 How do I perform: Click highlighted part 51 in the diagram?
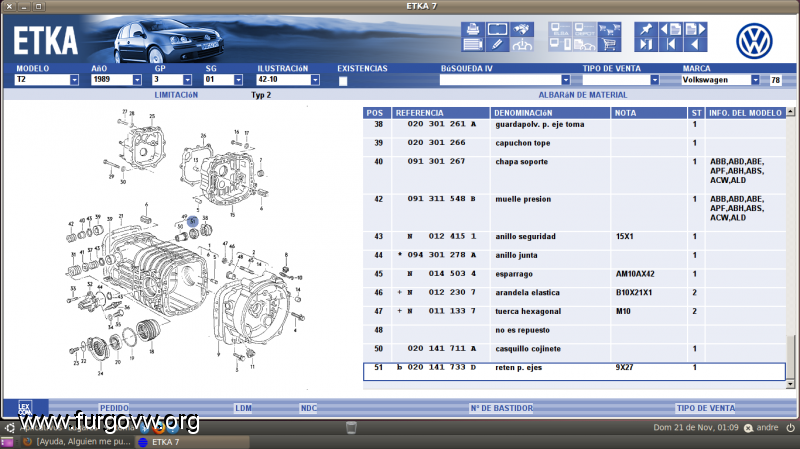coord(193,221)
